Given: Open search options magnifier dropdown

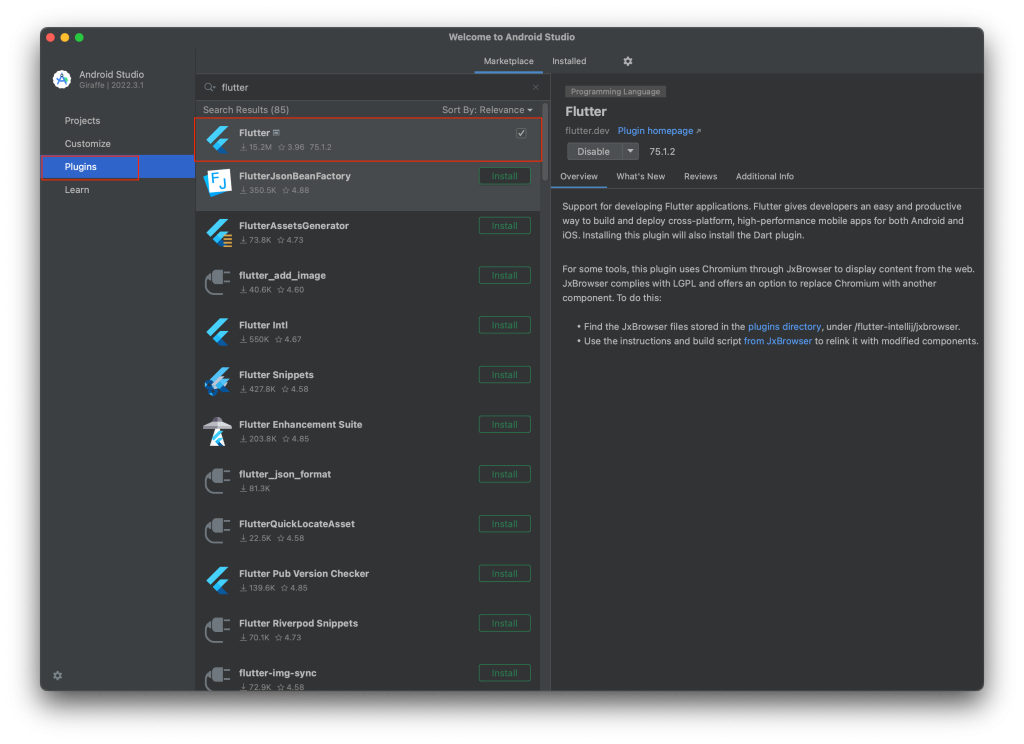Looking at the screenshot, I should click(210, 88).
